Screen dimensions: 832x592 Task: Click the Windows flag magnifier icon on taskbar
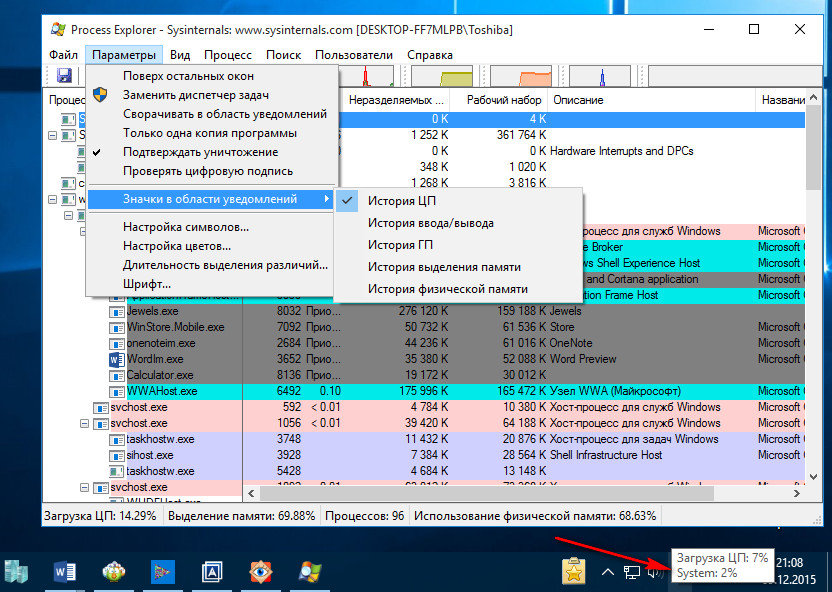tap(309, 572)
